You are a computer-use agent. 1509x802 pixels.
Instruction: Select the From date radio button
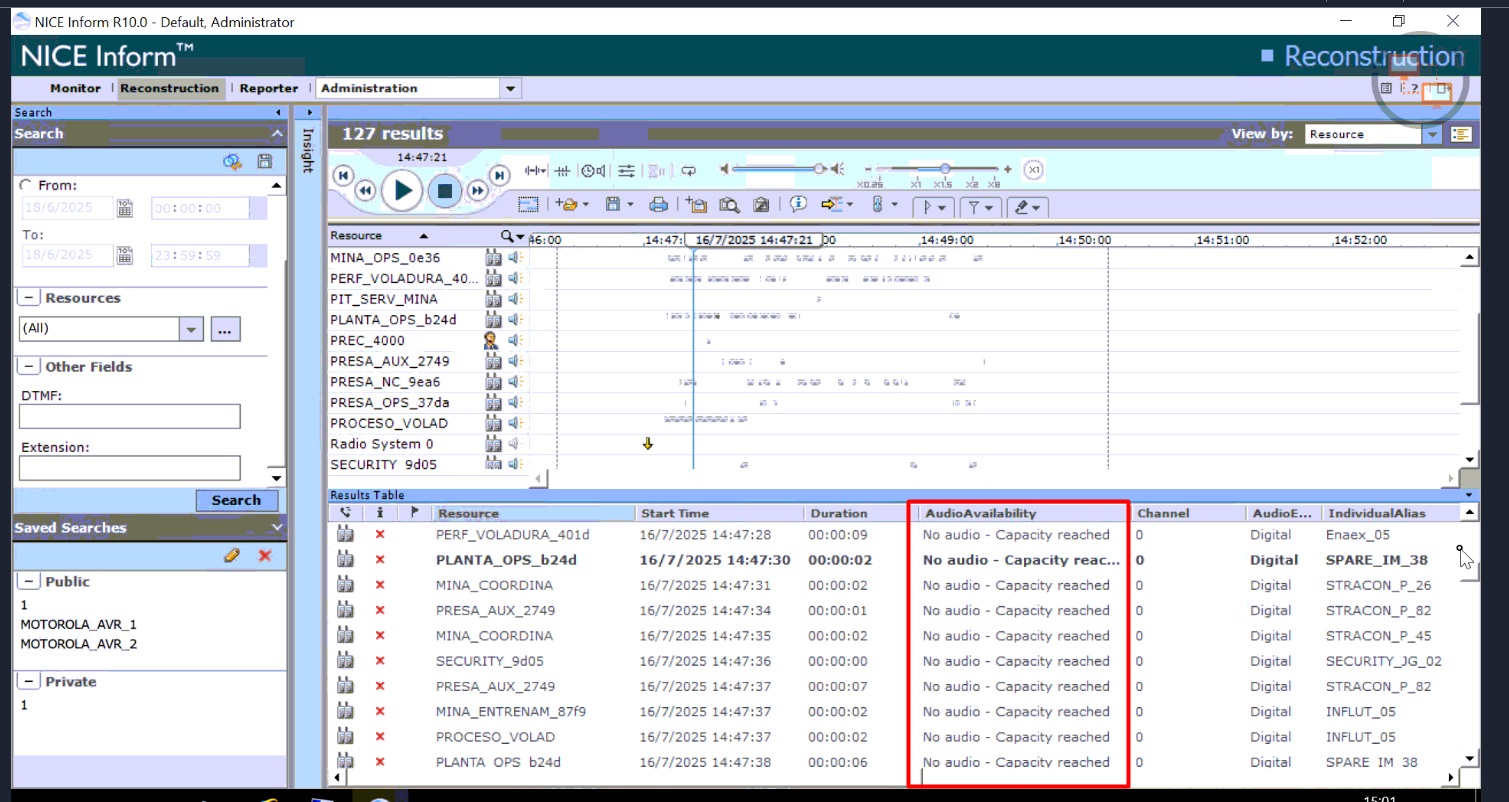(x=25, y=185)
